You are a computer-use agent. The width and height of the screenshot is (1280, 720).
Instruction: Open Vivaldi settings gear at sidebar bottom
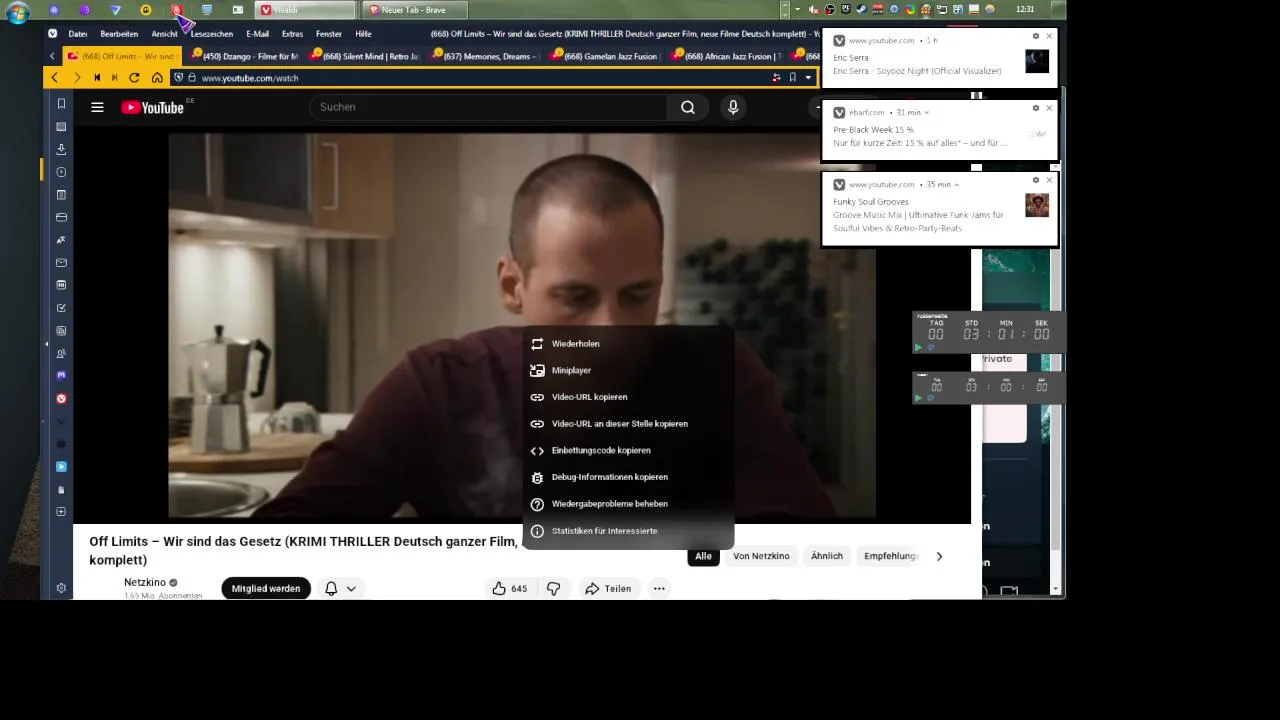[61, 589]
